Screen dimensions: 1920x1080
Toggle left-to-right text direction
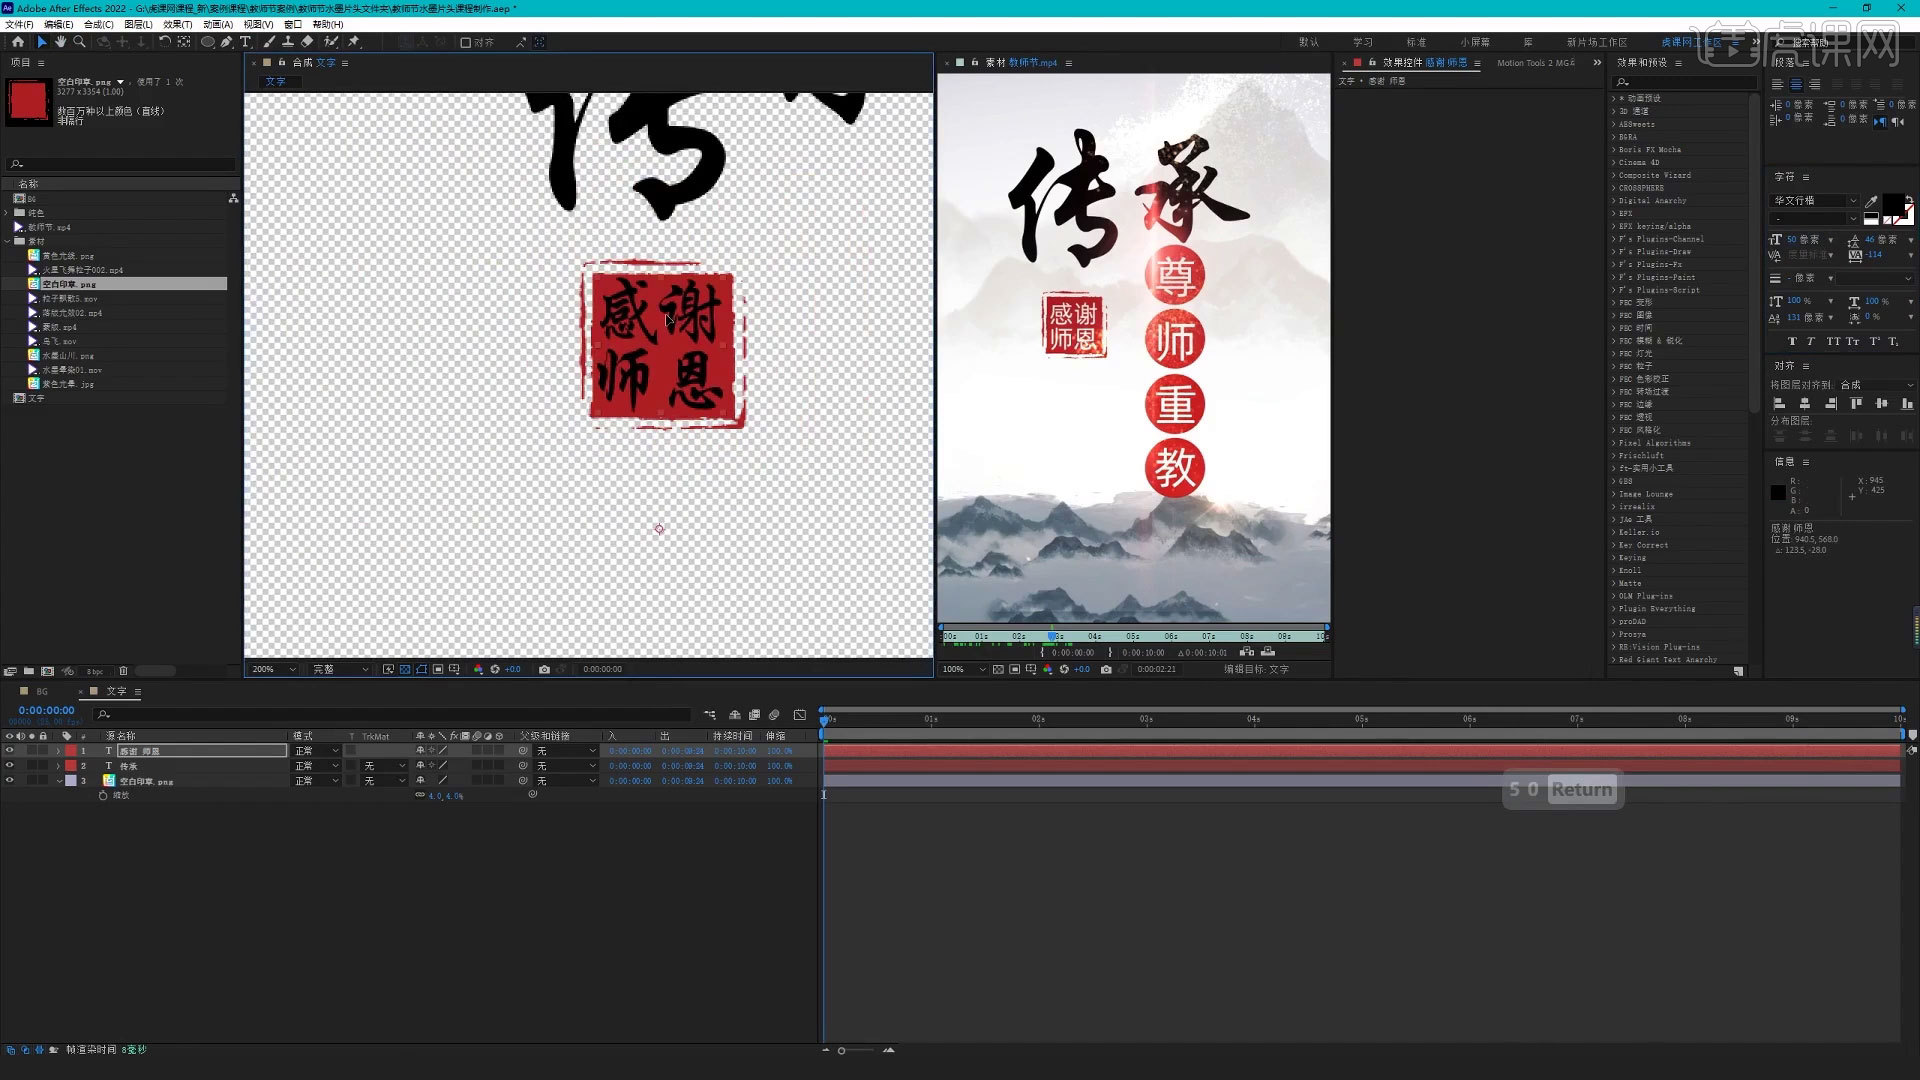[x=1880, y=121]
